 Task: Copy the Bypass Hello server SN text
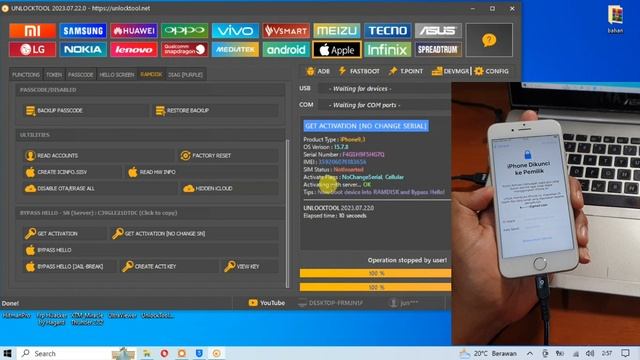(x=98, y=213)
